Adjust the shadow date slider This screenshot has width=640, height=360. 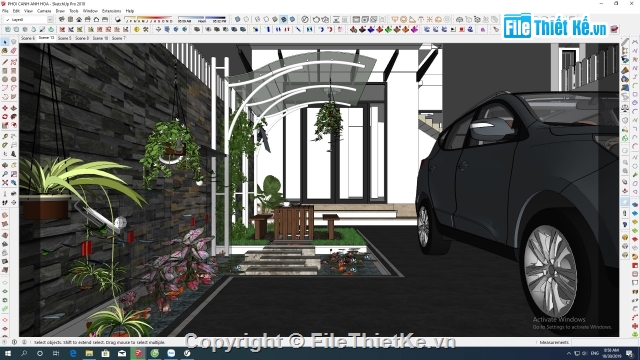tap(149, 18)
